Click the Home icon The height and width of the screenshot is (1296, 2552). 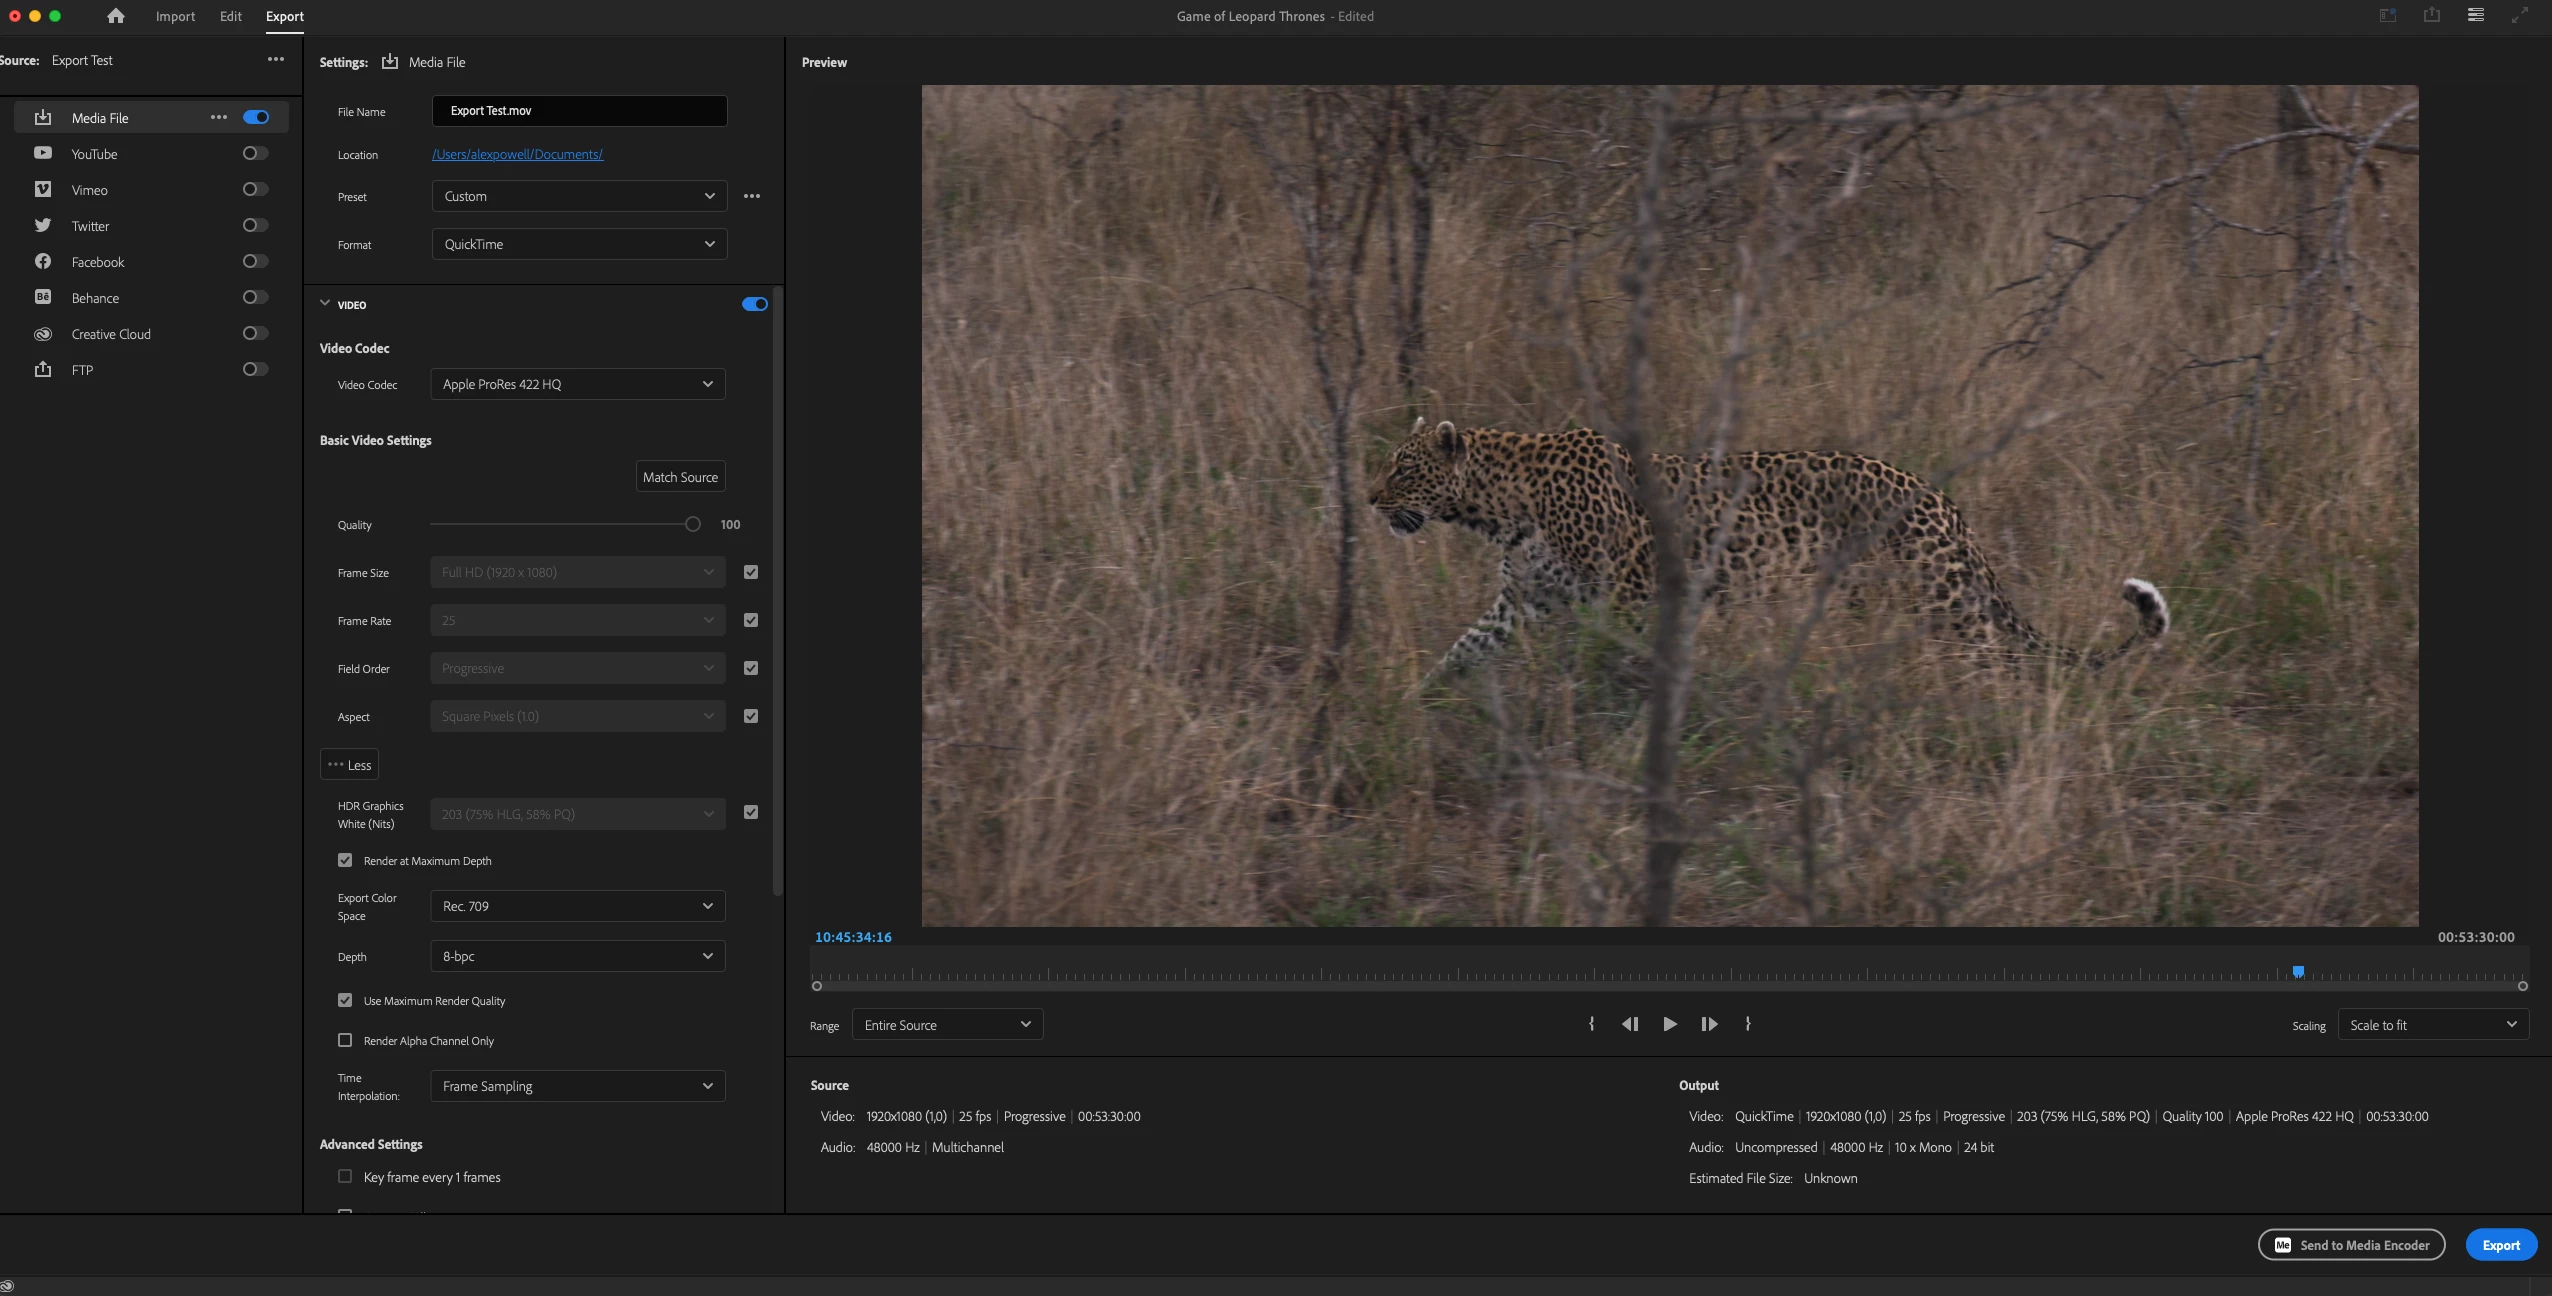tap(116, 16)
